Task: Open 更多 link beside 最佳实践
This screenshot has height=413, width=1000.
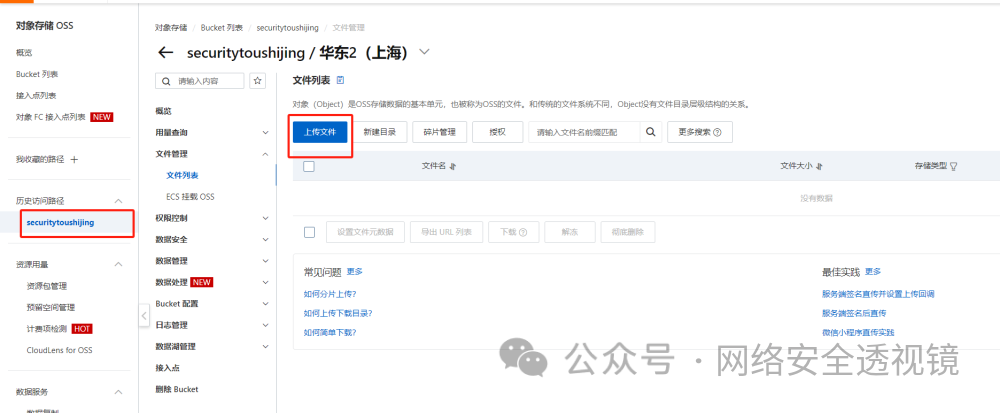Action: 872,272
